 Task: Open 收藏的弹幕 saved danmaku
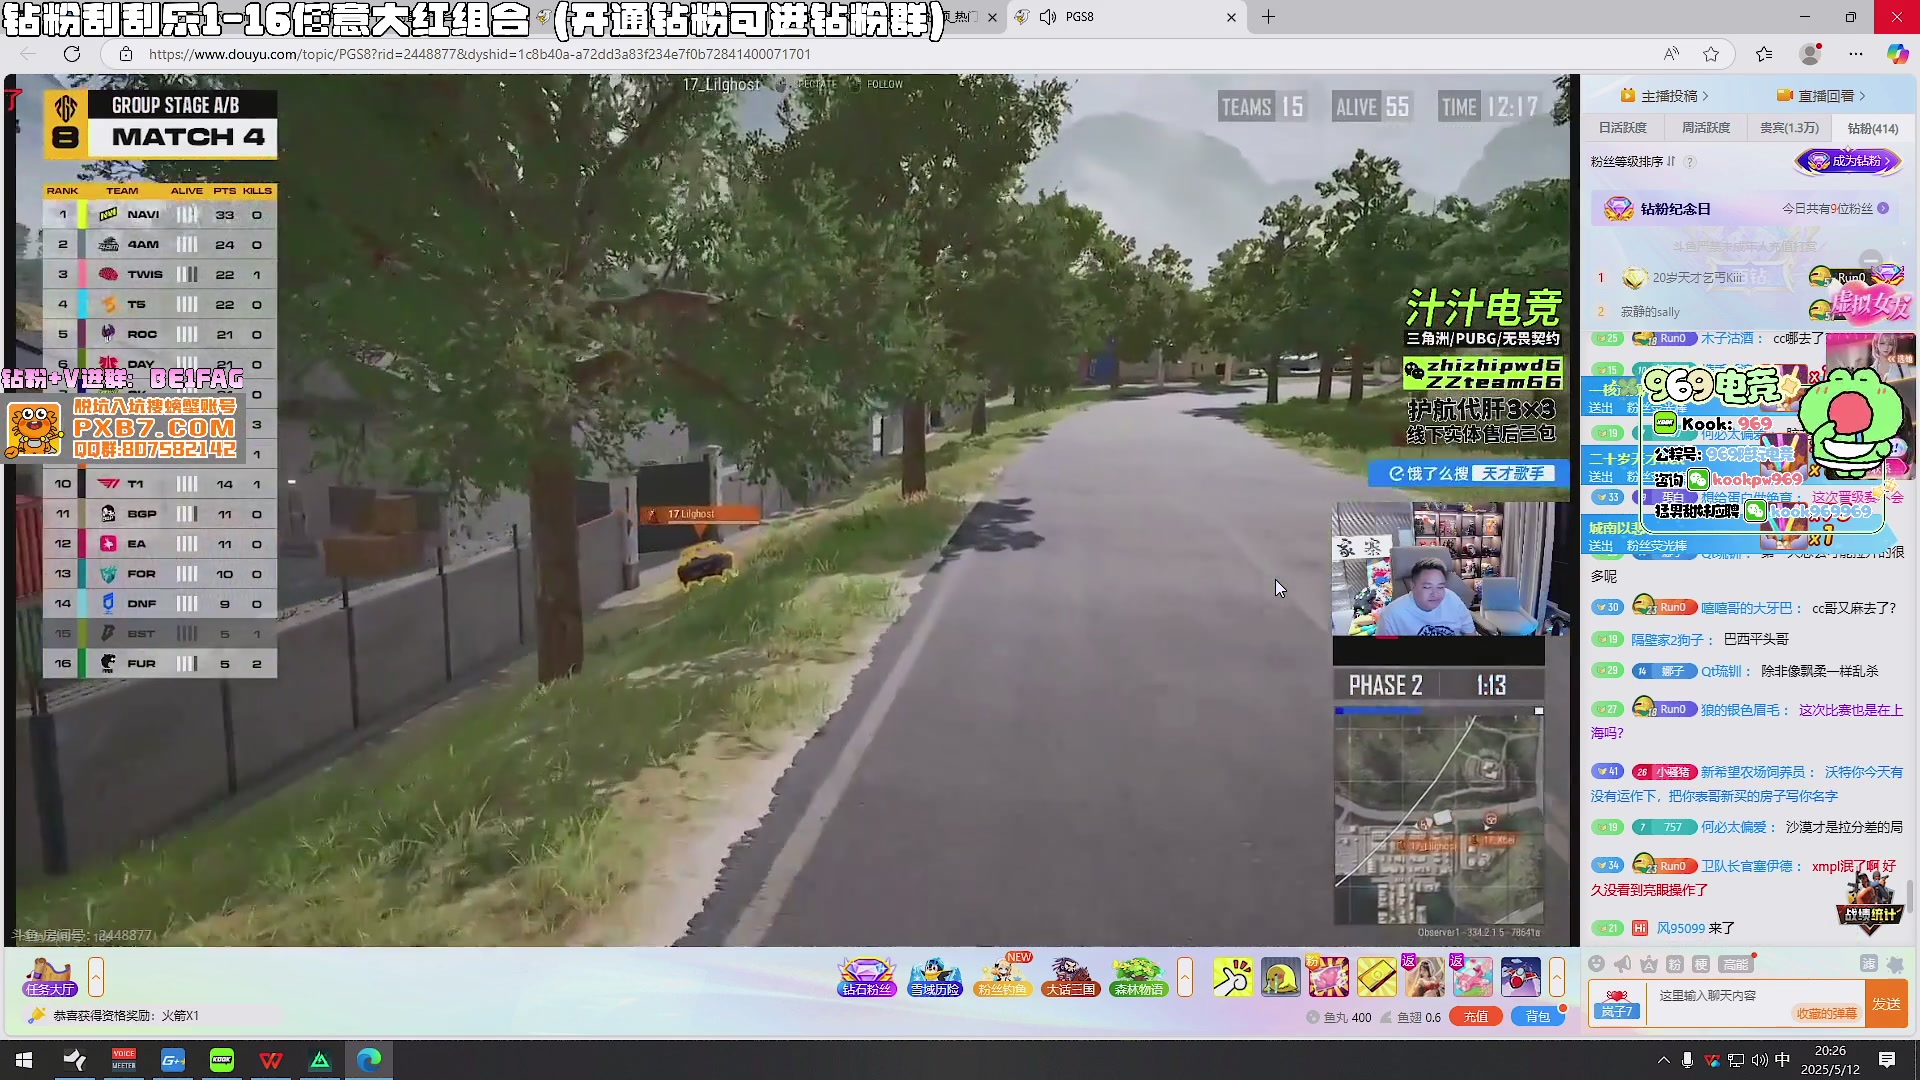coord(1826,1014)
